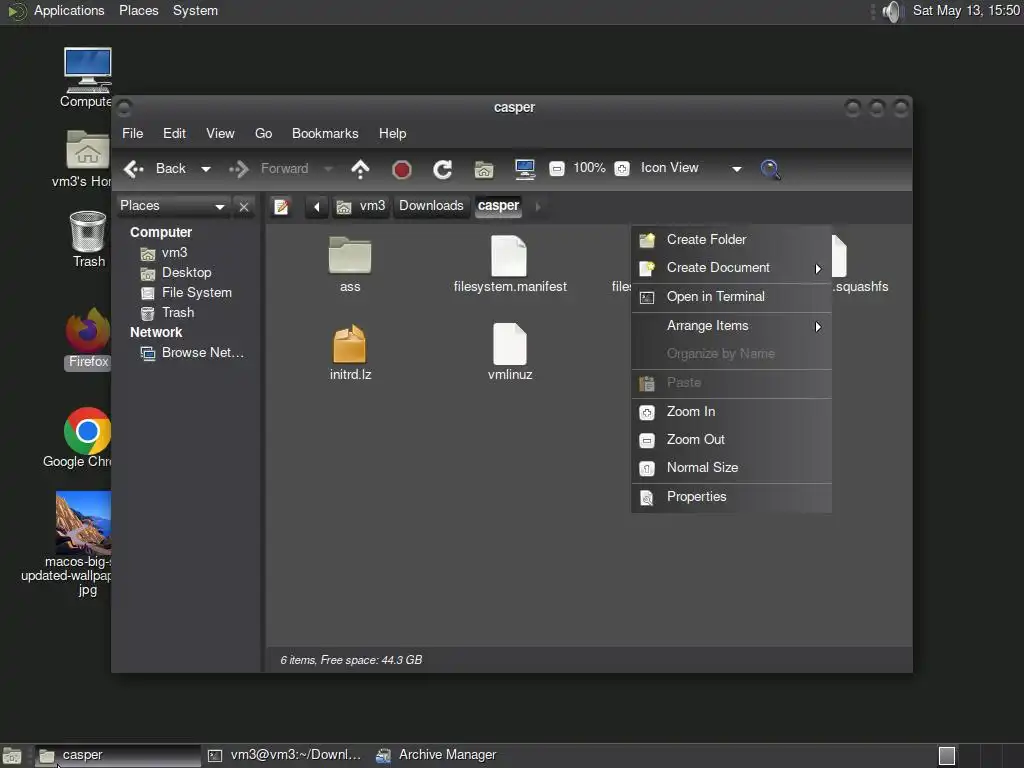Viewport: 1024px width, 768px height.
Task: Choose Zoom Out from context menu
Action: point(731,440)
